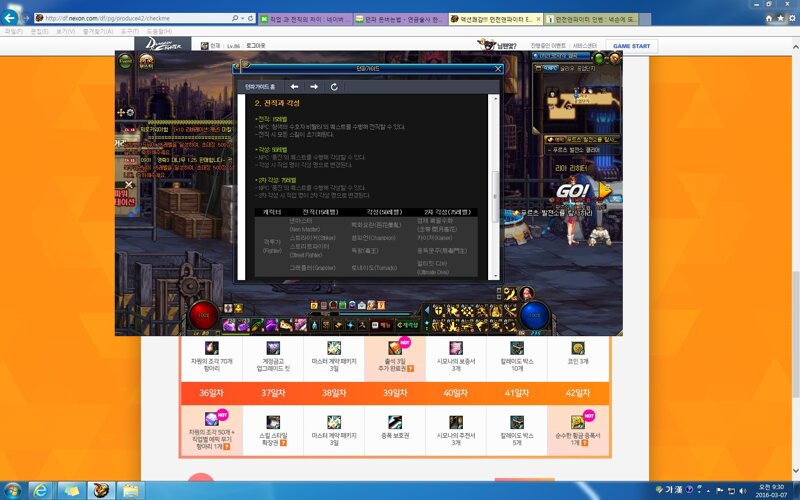800x500 pixels.
Task: Open the 보기(V) menu
Action: (x=65, y=32)
